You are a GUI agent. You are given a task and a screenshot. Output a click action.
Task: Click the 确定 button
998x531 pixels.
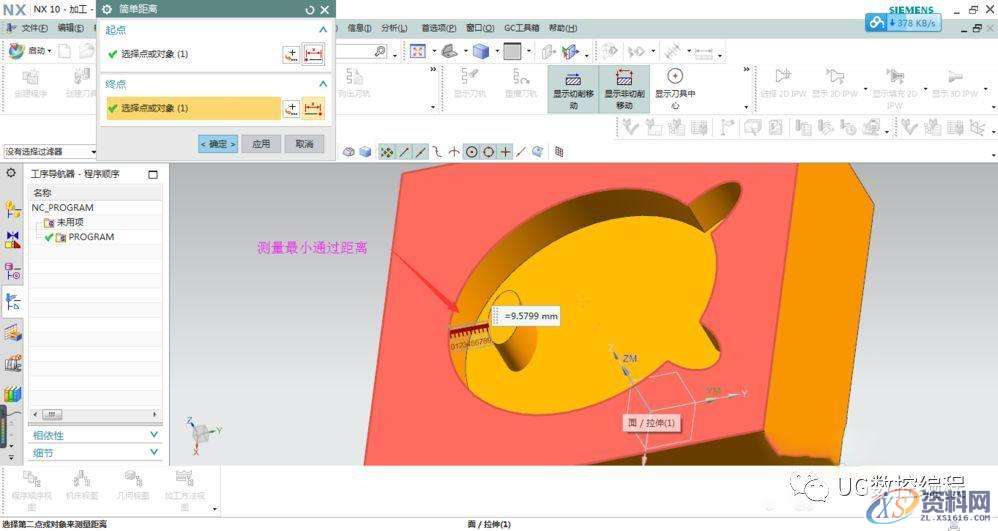[x=218, y=144]
